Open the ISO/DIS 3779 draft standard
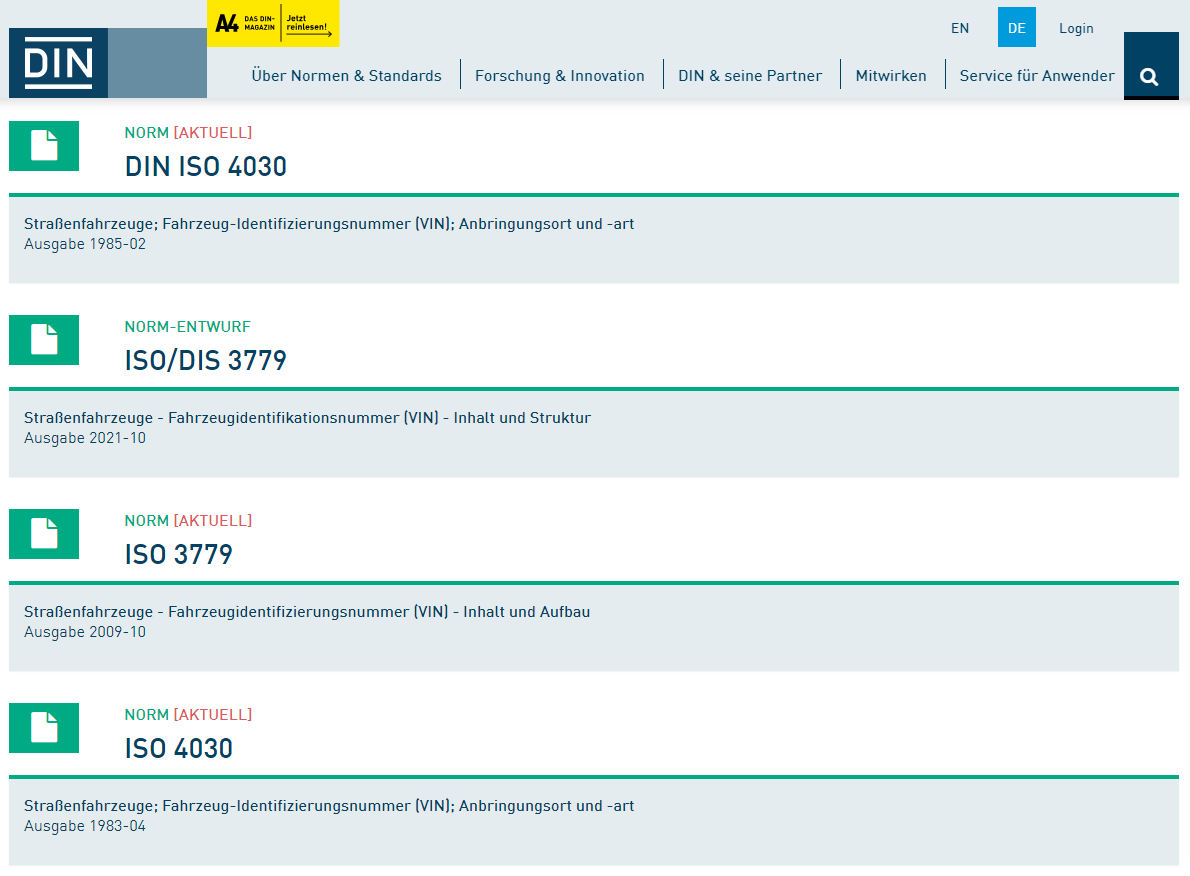This screenshot has width=1190, height=876. point(205,360)
